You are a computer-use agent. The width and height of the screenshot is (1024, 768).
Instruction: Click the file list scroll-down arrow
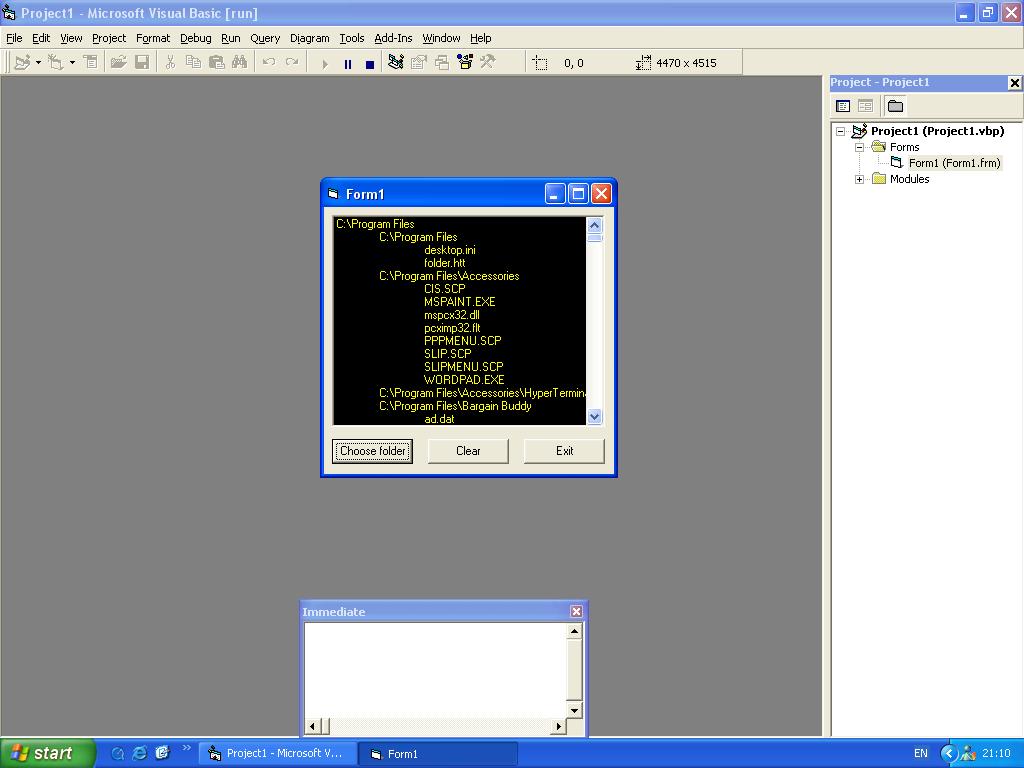[x=595, y=416]
